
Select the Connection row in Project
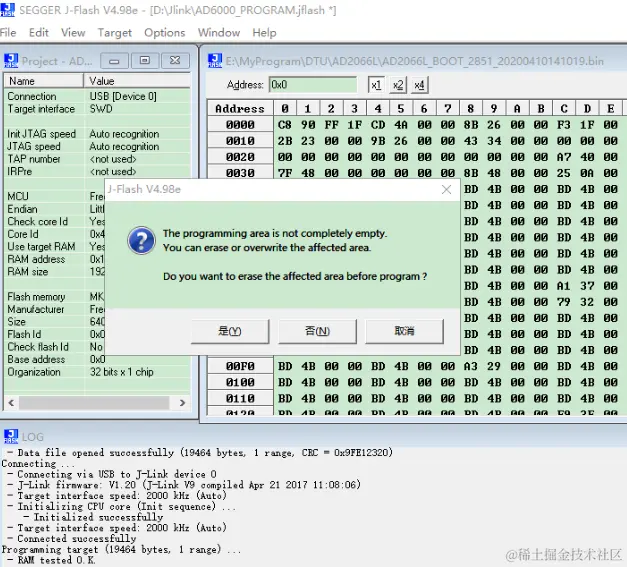[x=97, y=96]
